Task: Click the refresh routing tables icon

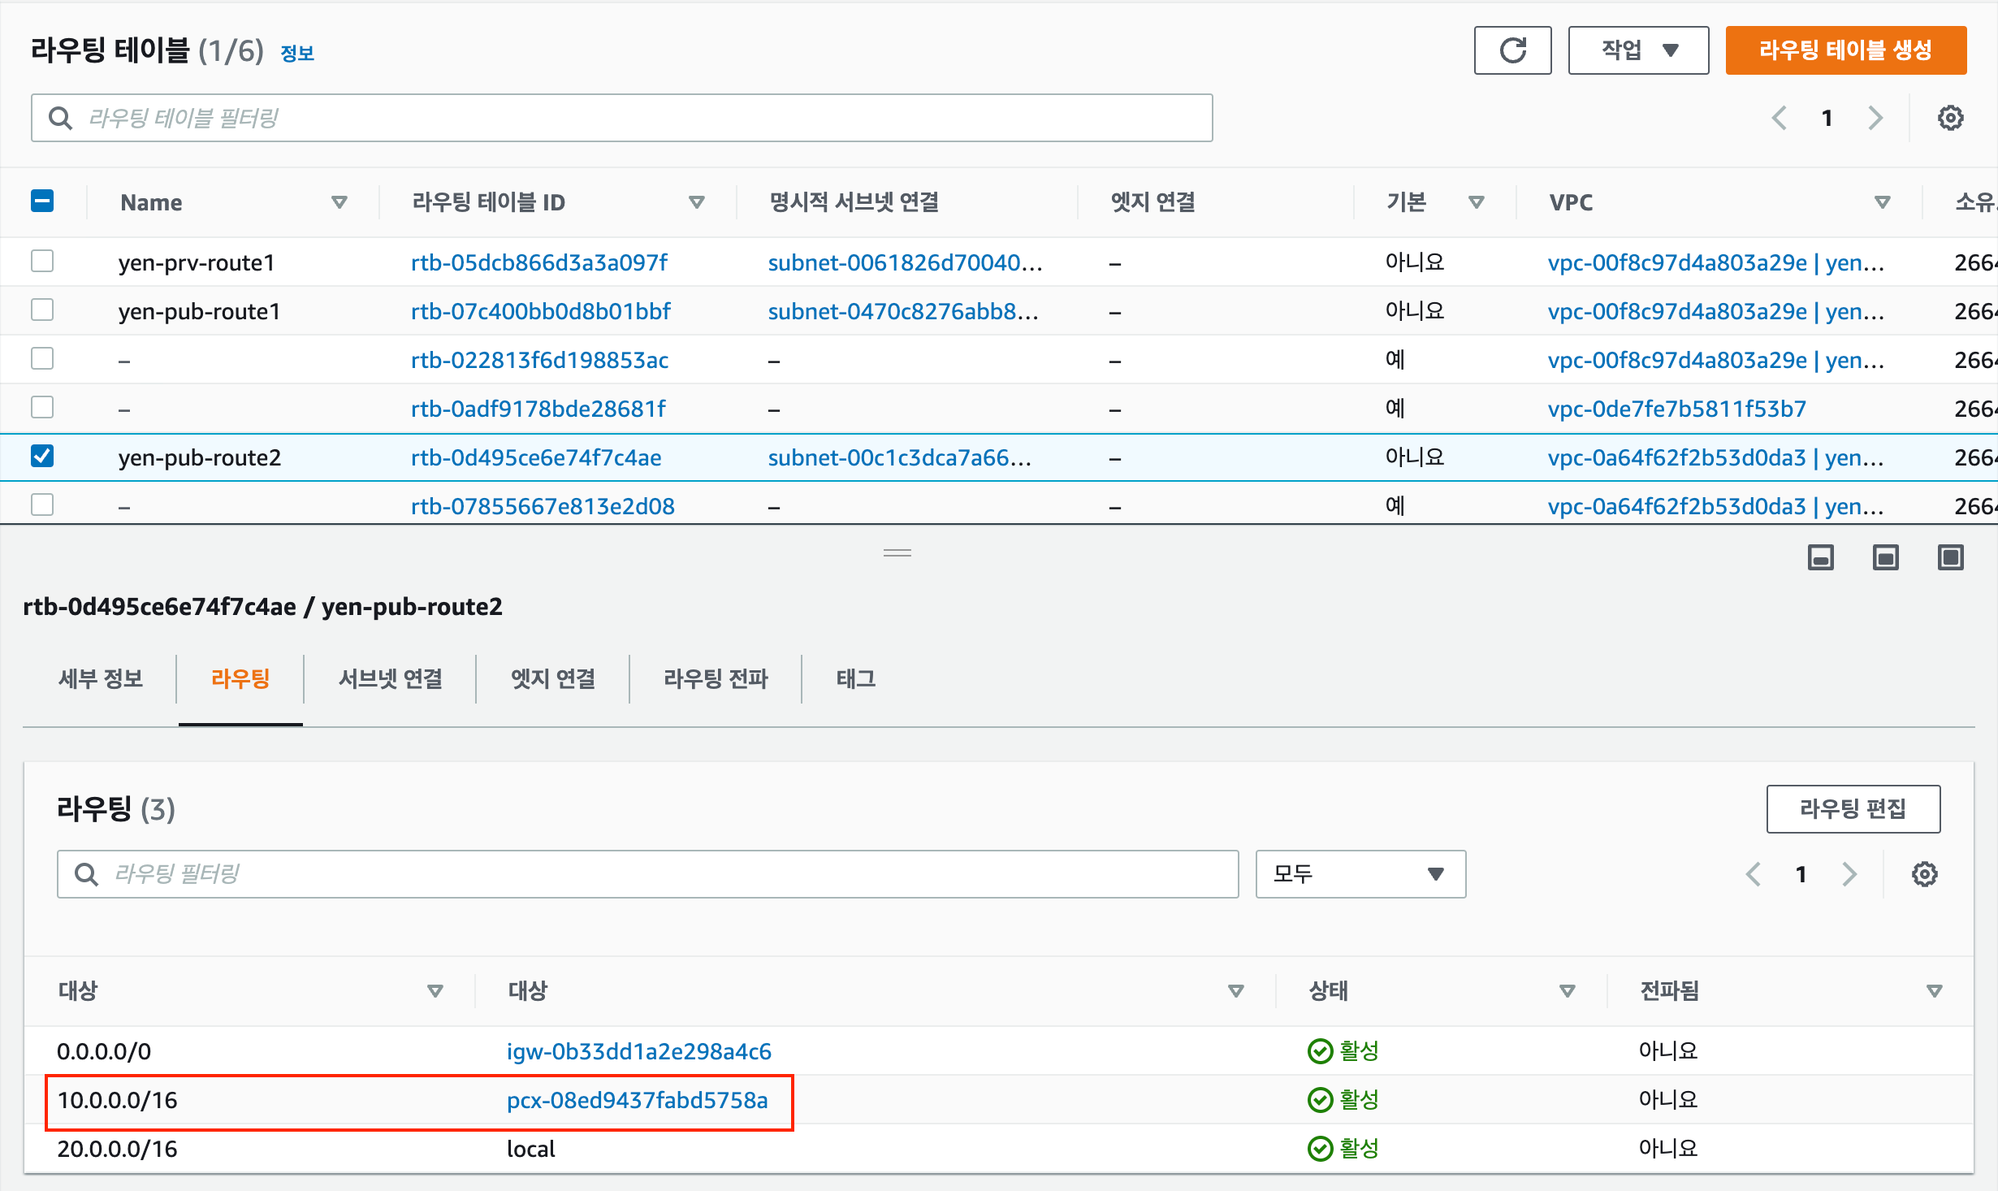Action: 1512,50
